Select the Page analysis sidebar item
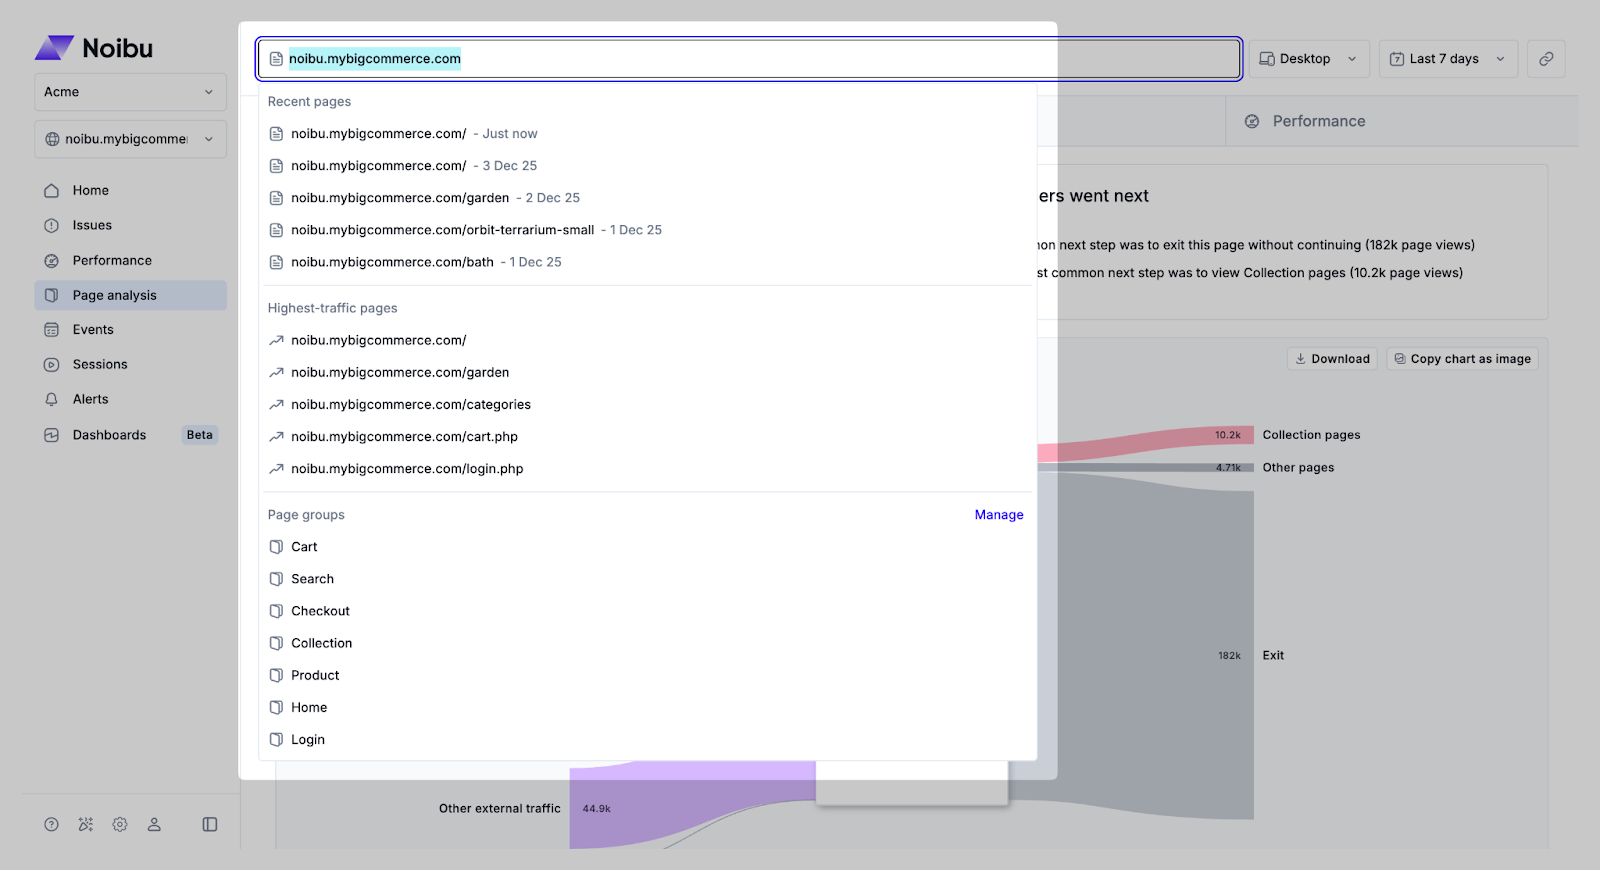Viewport: 1600px width, 870px height. [130, 295]
